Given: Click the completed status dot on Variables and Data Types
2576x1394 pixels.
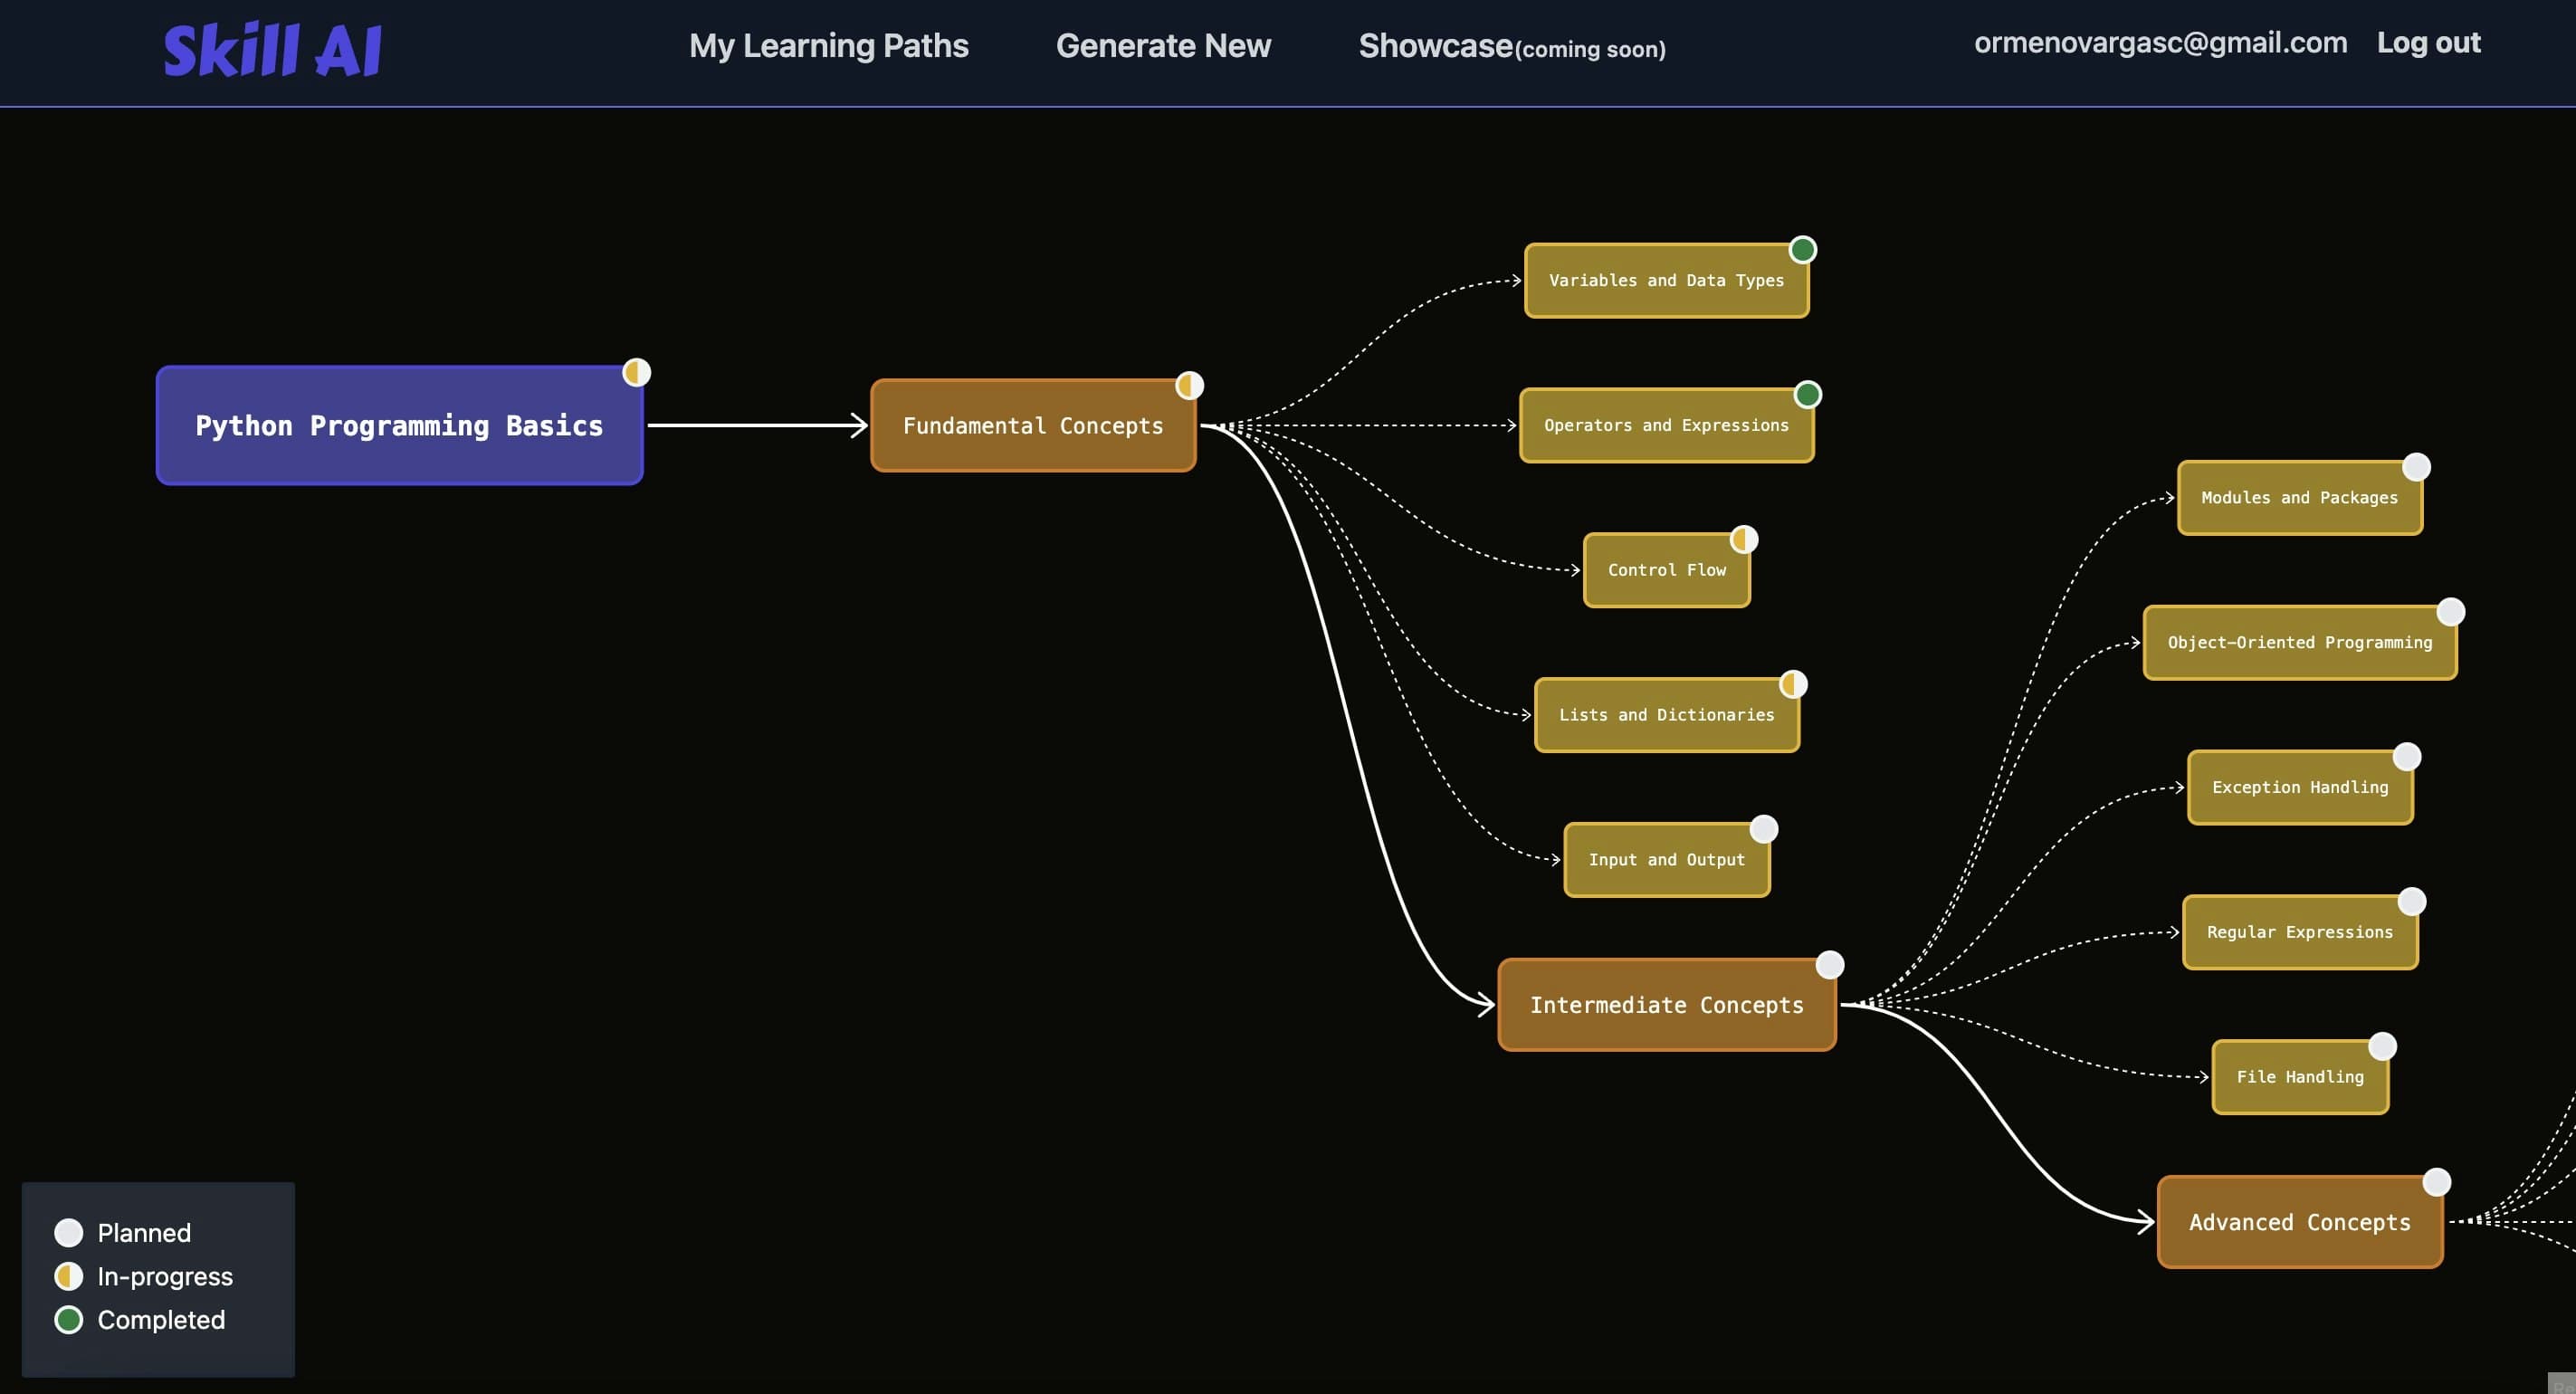Looking at the screenshot, I should 1802,249.
